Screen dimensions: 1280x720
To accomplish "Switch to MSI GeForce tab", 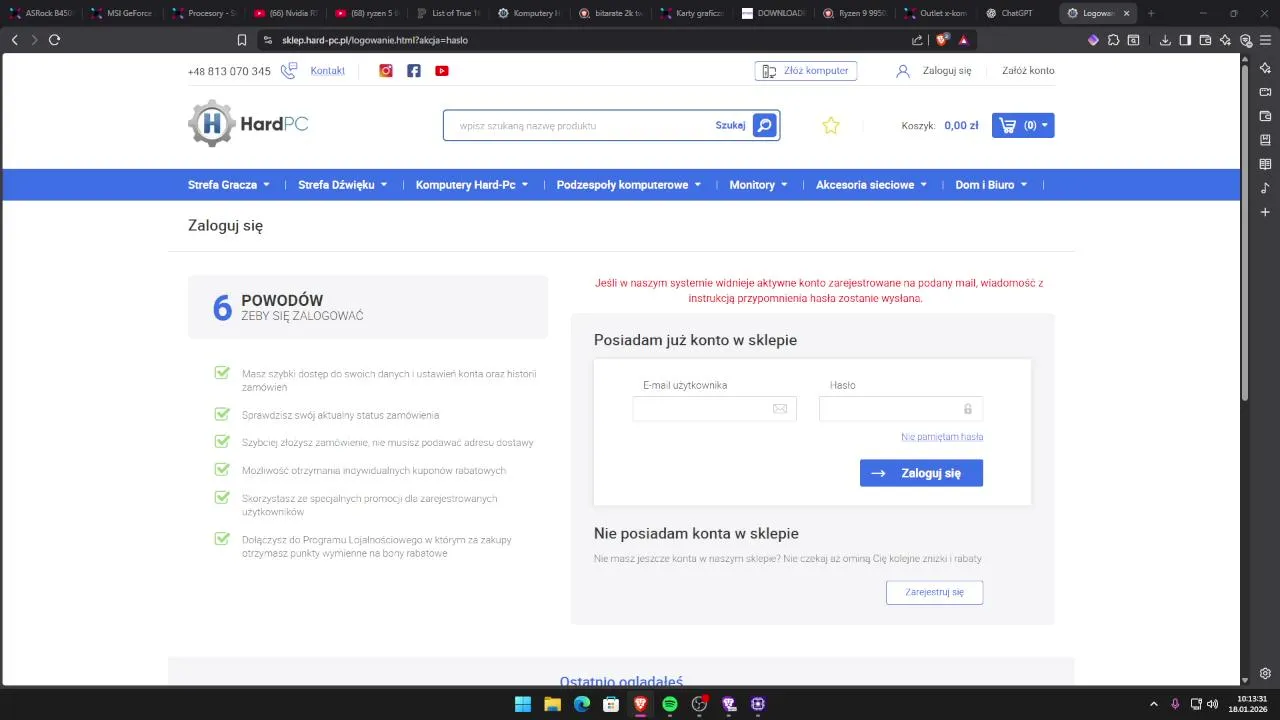I will click(123, 13).
